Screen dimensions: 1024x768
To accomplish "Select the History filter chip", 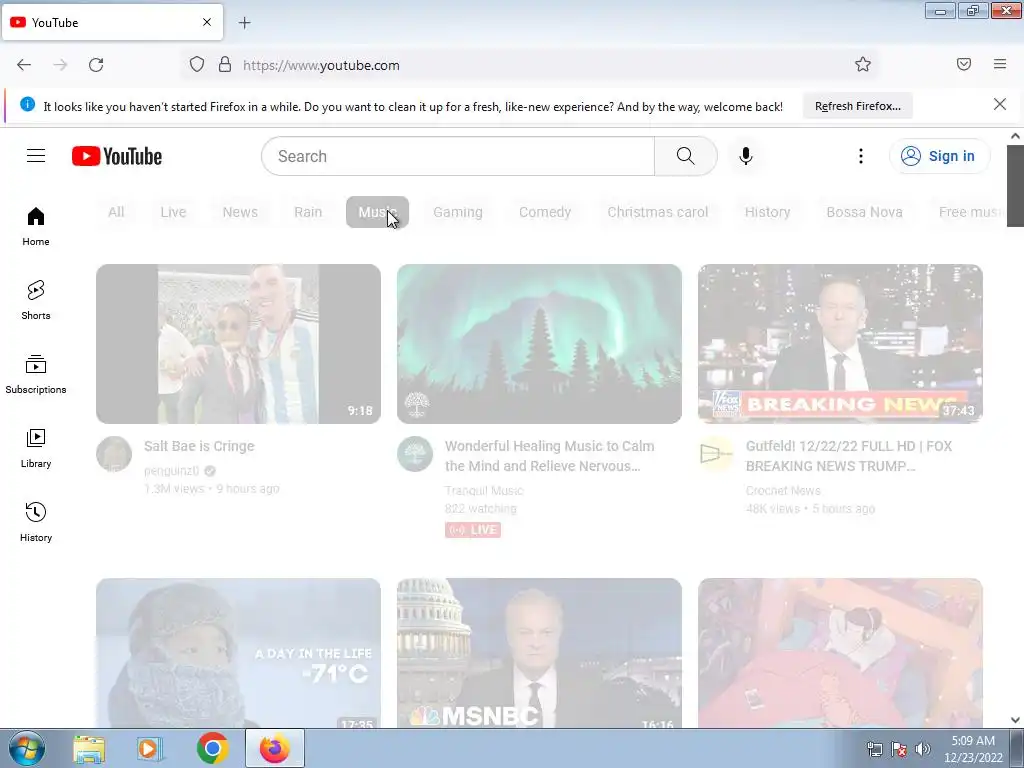I will tap(767, 212).
